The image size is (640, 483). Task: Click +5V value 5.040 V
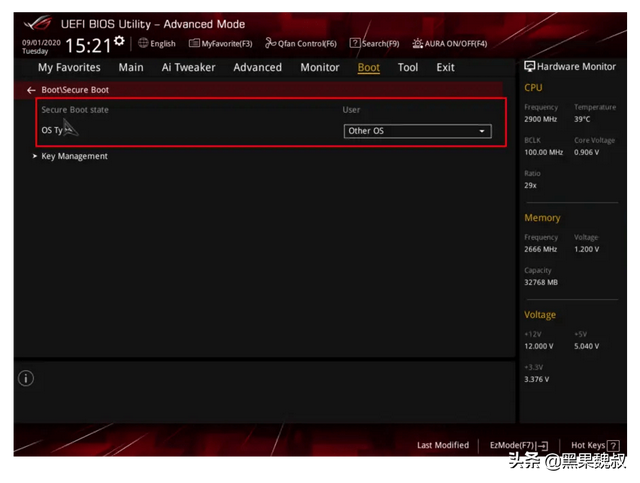coord(587,346)
